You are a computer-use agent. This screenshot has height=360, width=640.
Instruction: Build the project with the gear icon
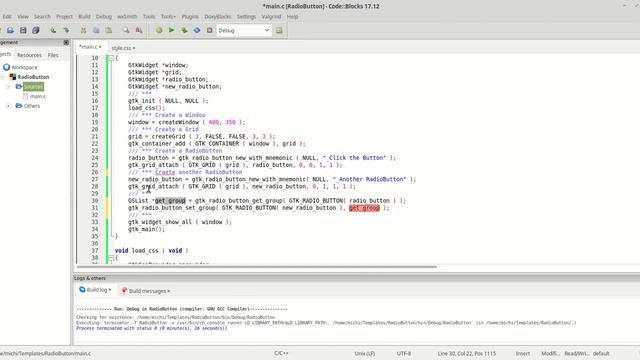[x=159, y=31]
